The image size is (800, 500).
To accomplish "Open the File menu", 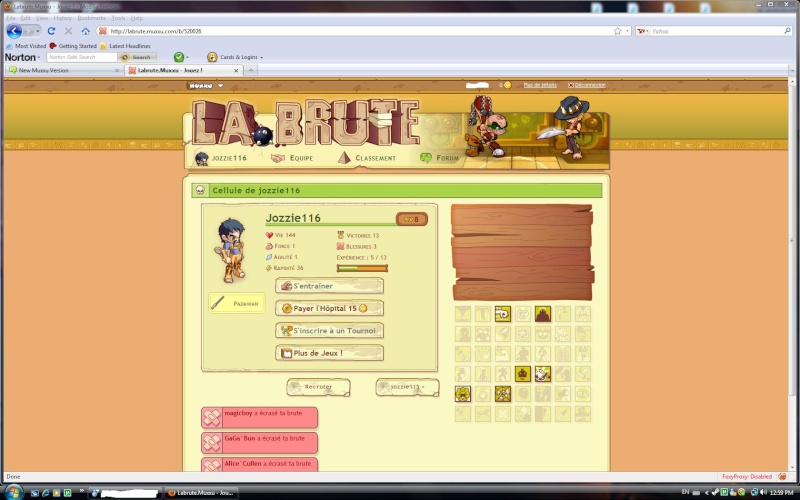I will pos(11,18).
